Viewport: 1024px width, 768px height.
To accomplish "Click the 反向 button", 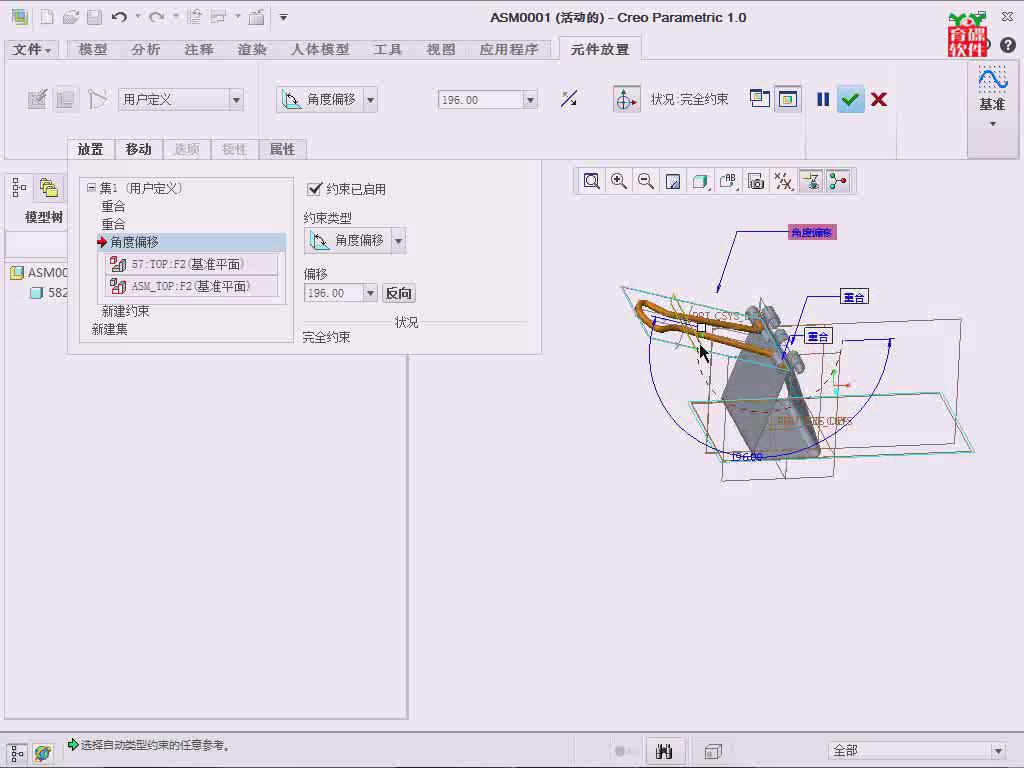I will pyautogui.click(x=398, y=293).
